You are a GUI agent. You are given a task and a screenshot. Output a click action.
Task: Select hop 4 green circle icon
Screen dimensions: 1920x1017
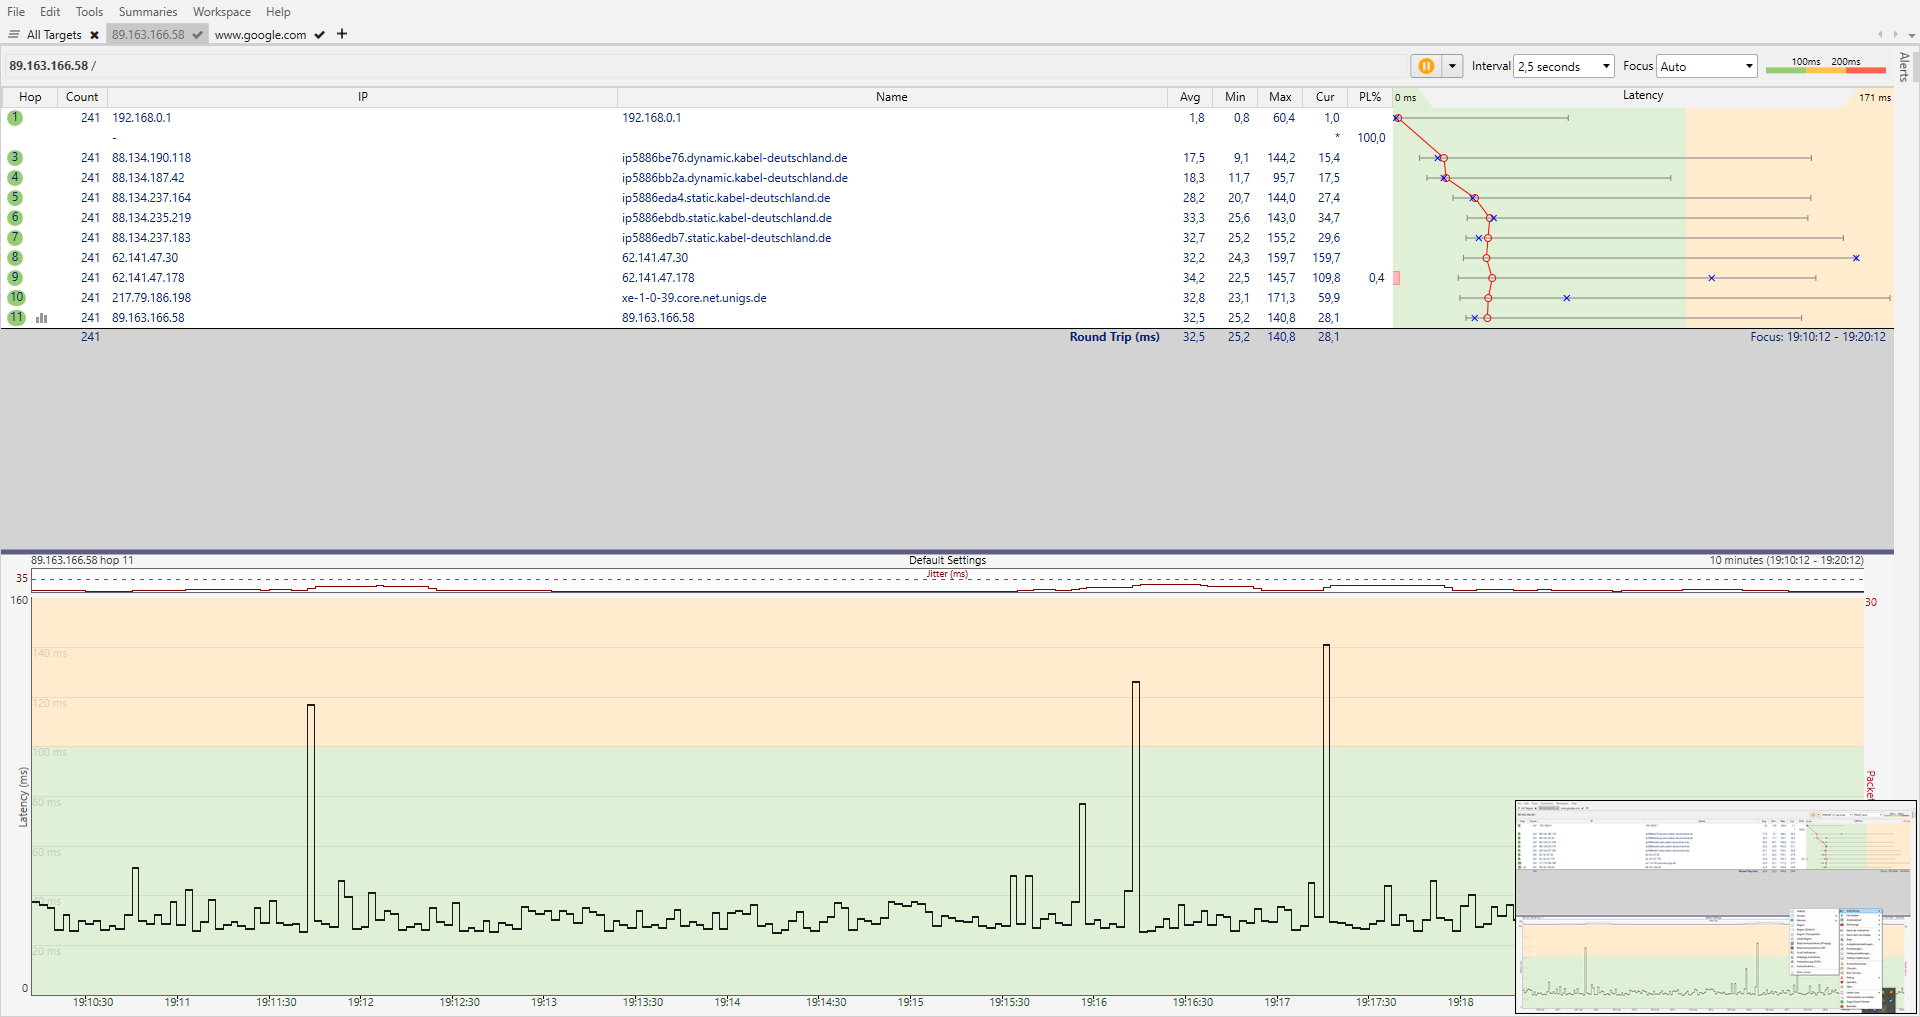[x=15, y=178]
